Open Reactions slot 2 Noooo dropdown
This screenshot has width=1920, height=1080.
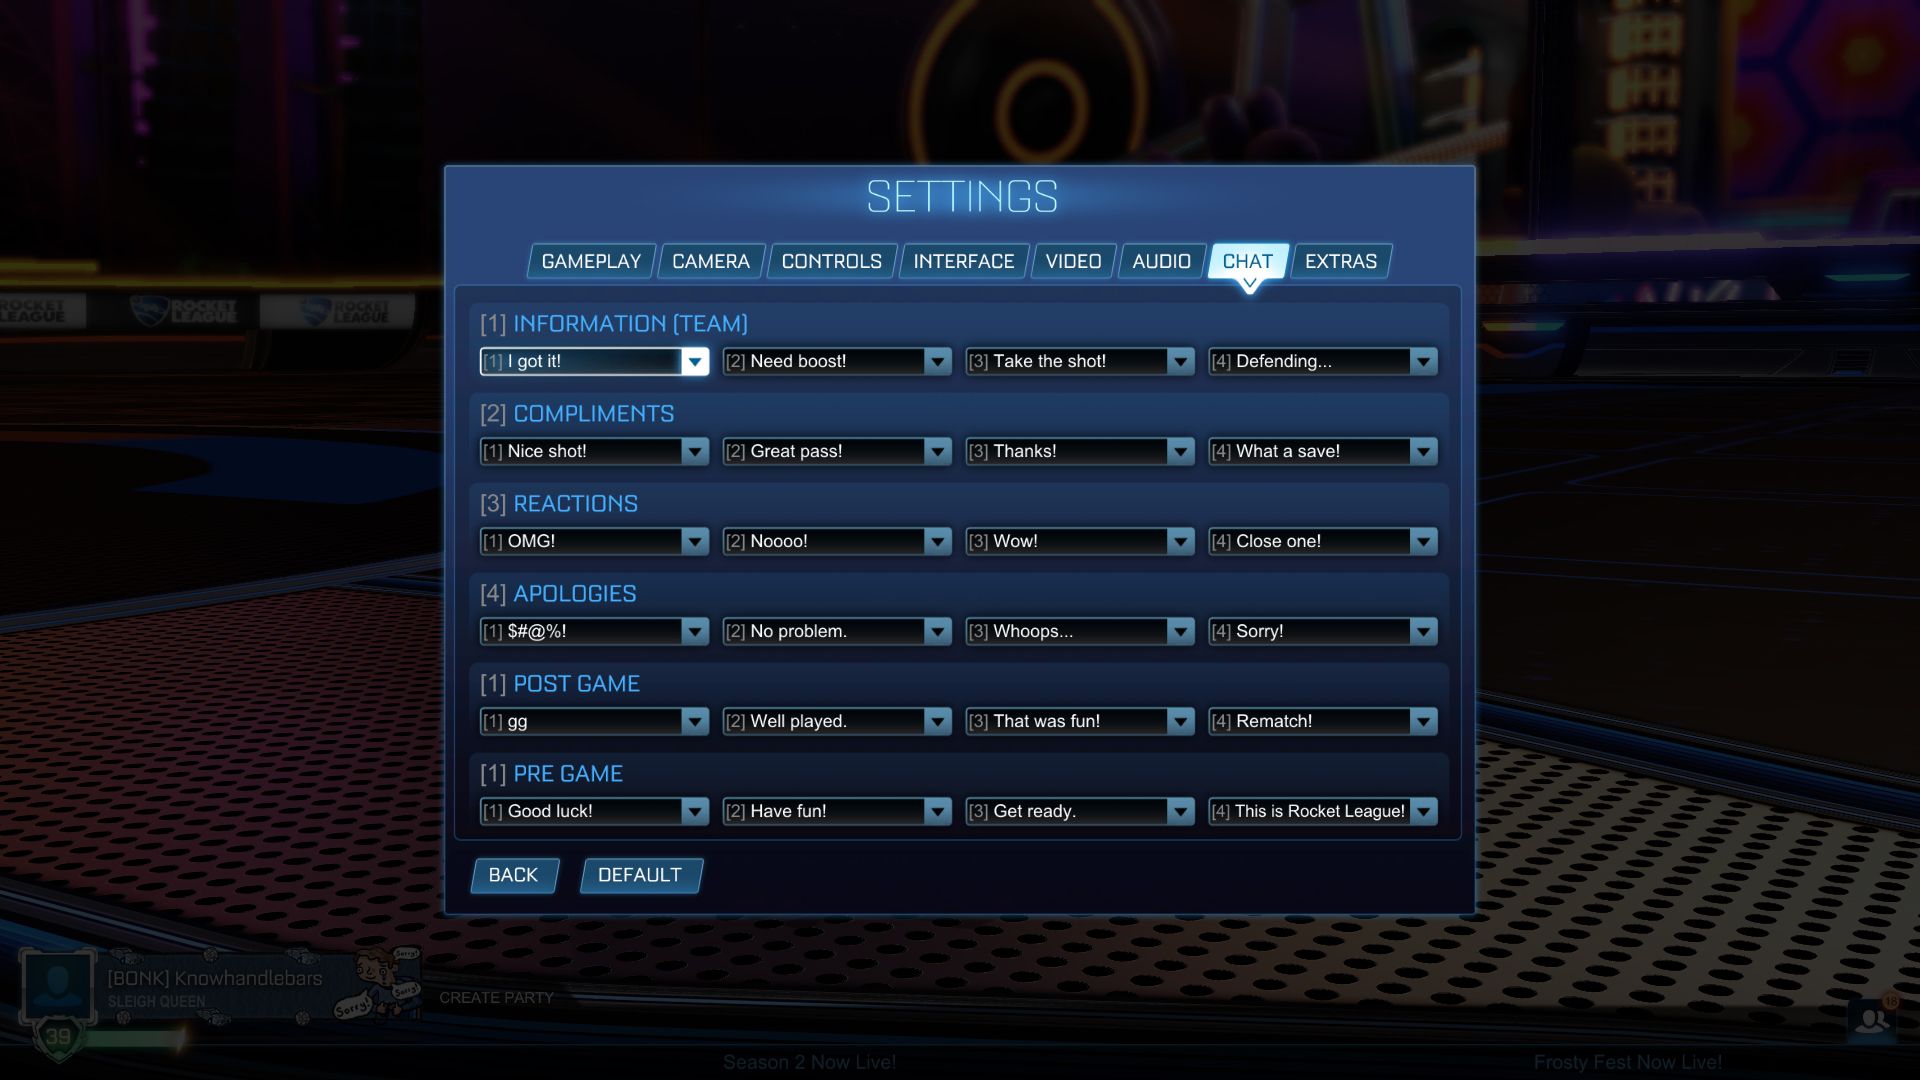(x=936, y=541)
